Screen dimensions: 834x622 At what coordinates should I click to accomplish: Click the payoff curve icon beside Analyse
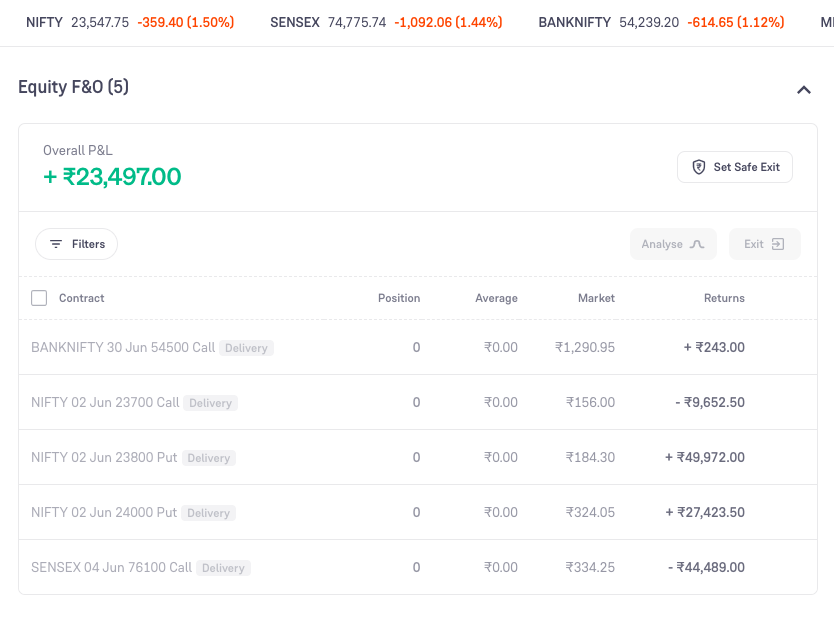point(697,244)
